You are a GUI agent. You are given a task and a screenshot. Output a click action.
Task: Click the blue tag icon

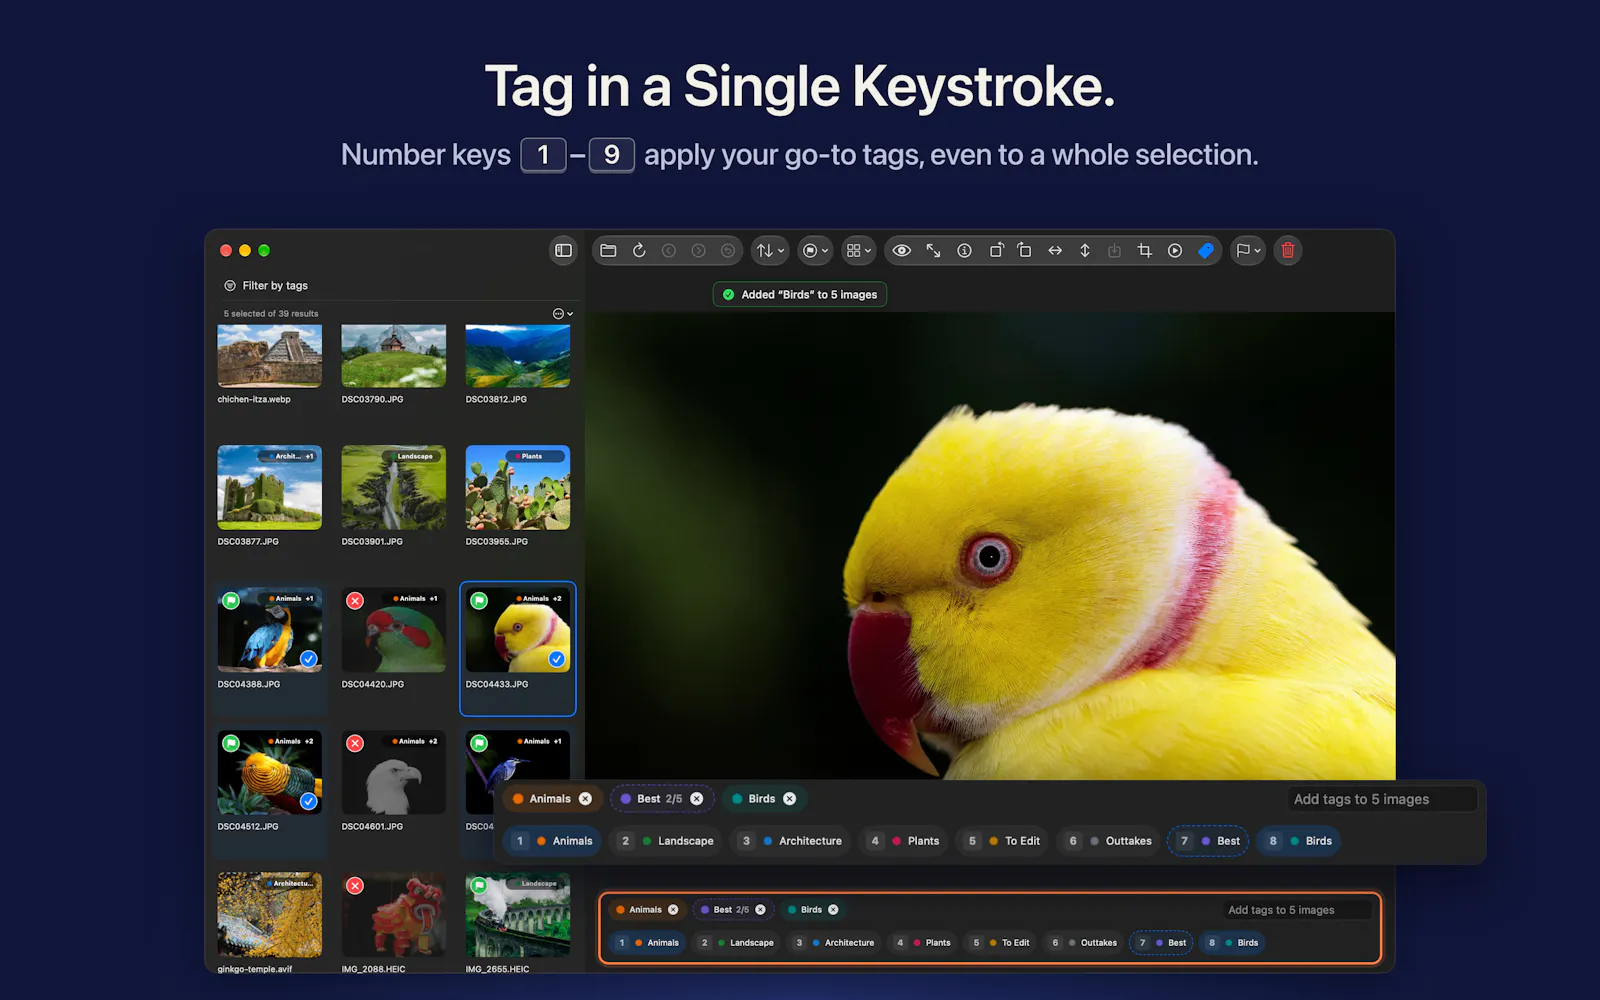click(x=1206, y=251)
